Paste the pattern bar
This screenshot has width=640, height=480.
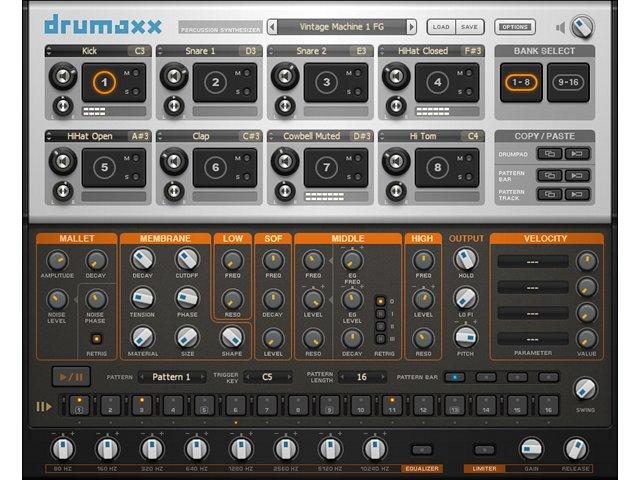(x=577, y=176)
